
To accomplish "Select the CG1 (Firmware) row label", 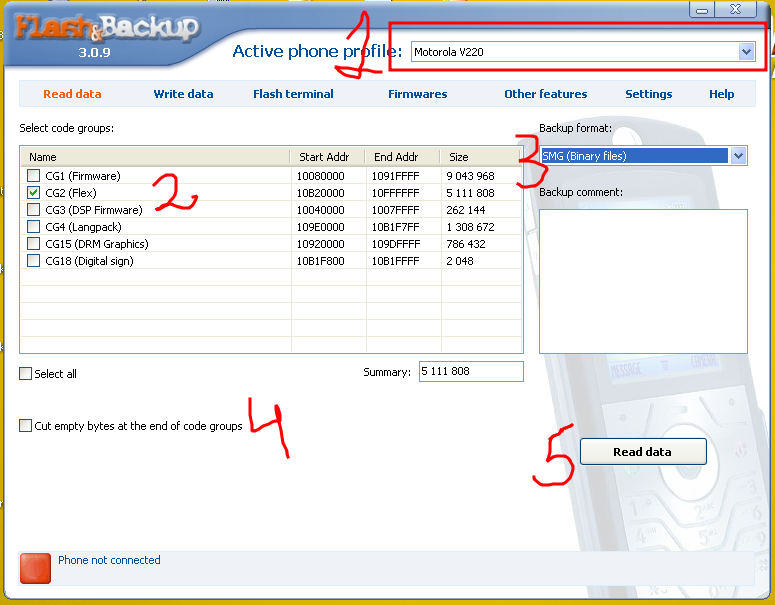I will pyautogui.click(x=83, y=176).
